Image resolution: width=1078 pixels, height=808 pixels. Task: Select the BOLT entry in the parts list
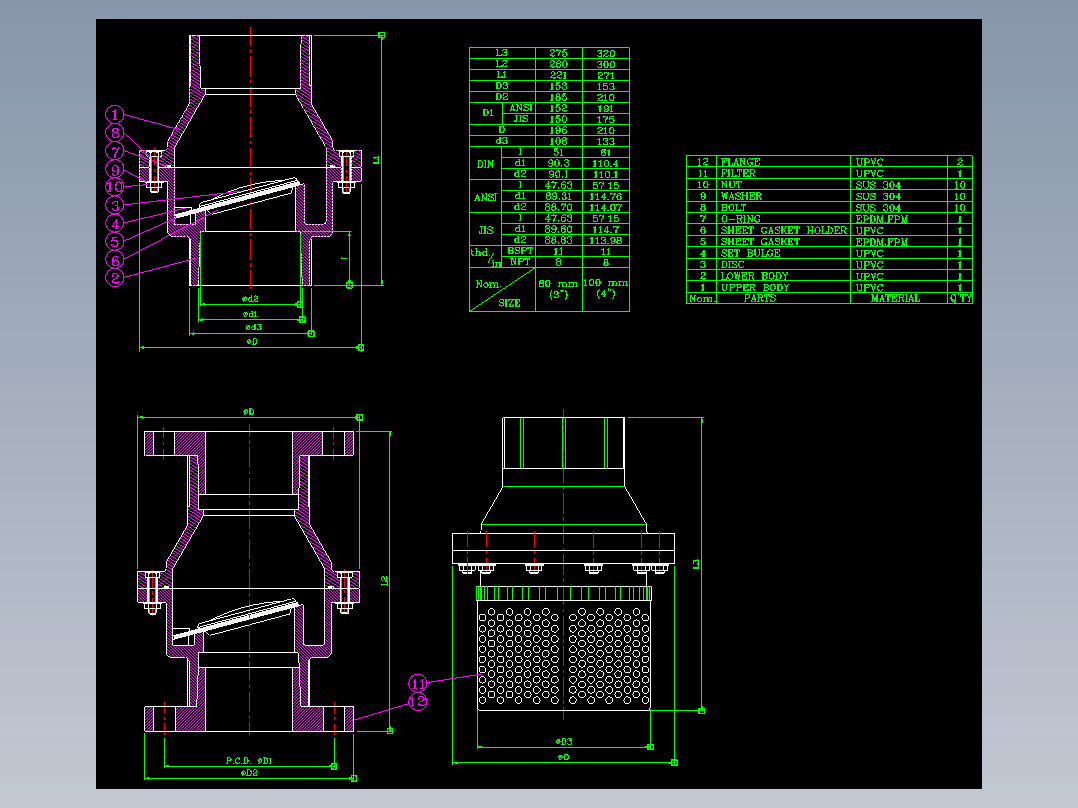(x=733, y=208)
